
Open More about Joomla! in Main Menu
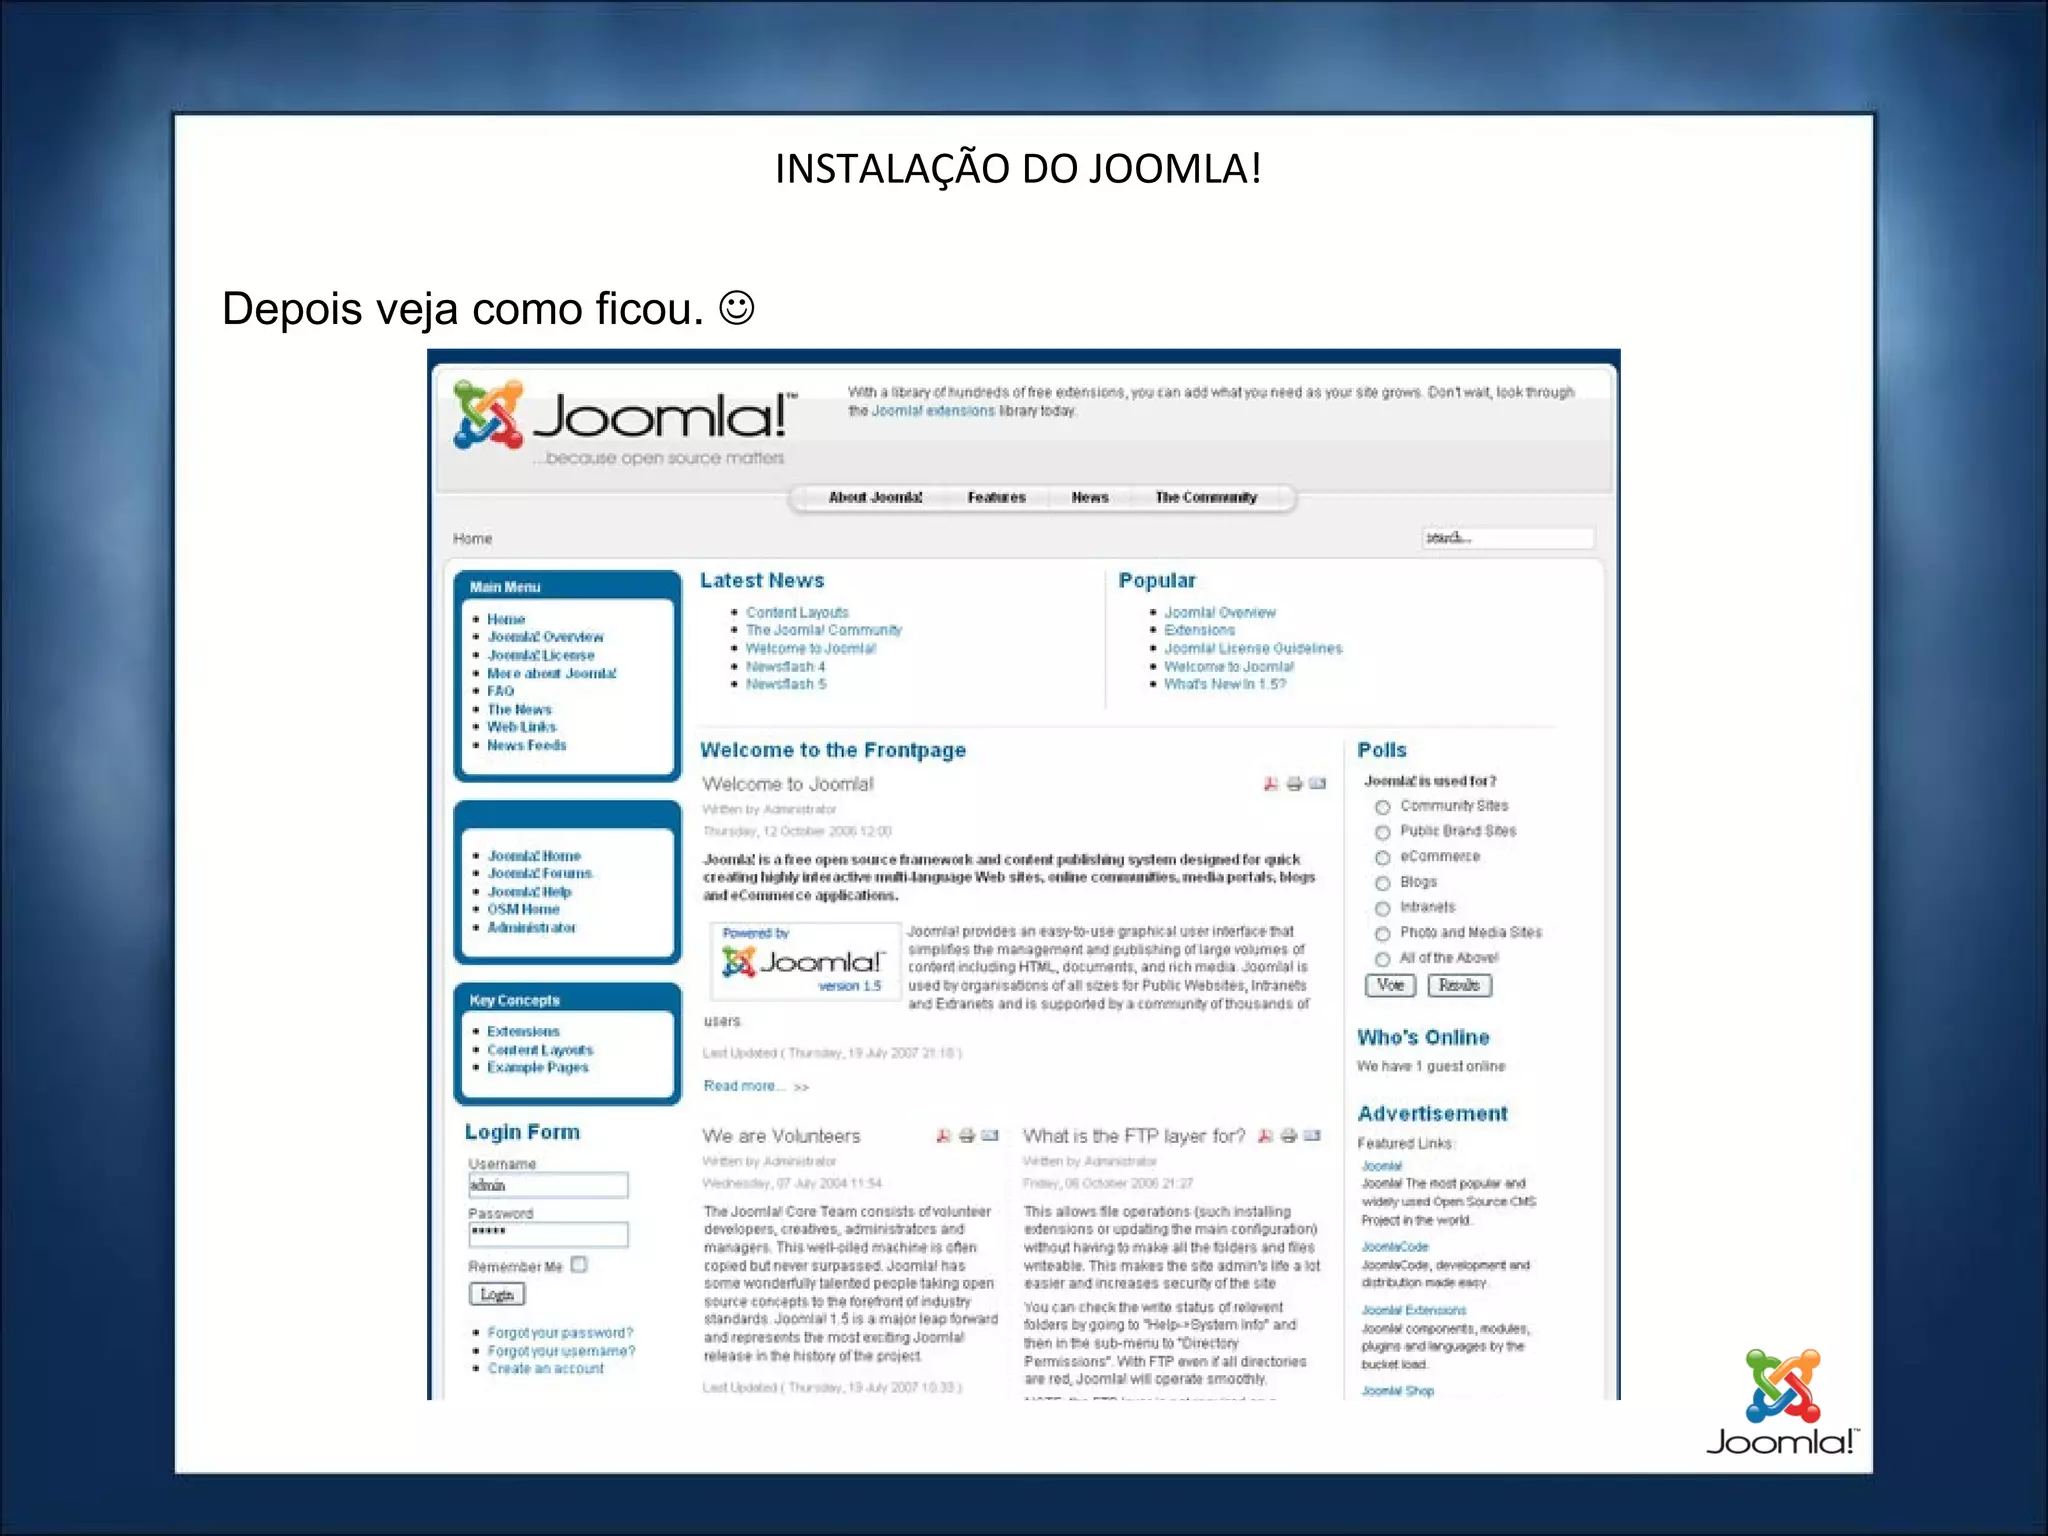click(552, 673)
